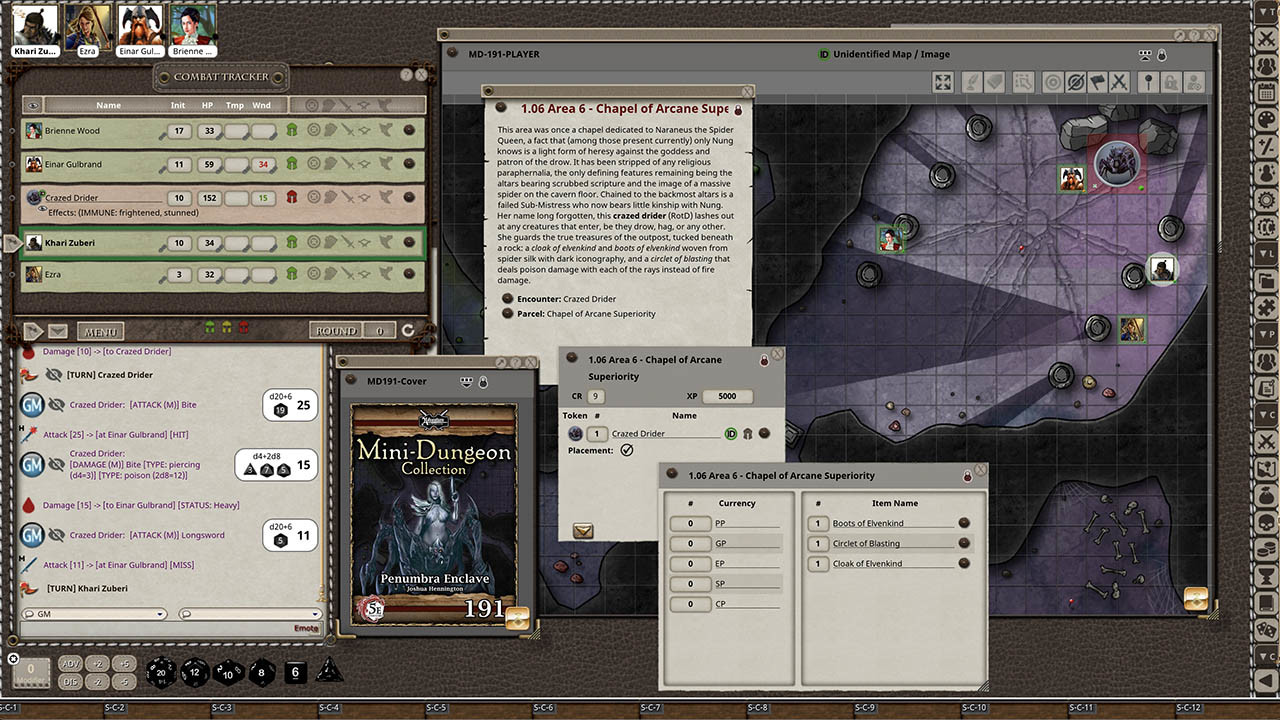Select the drawing tool on the map toolbar
This screenshot has width=1280, height=720.
(x=971, y=82)
